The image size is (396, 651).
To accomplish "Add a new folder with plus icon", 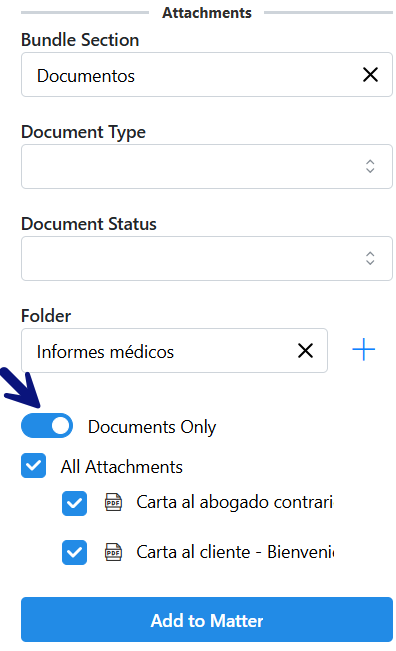I will [x=363, y=350].
